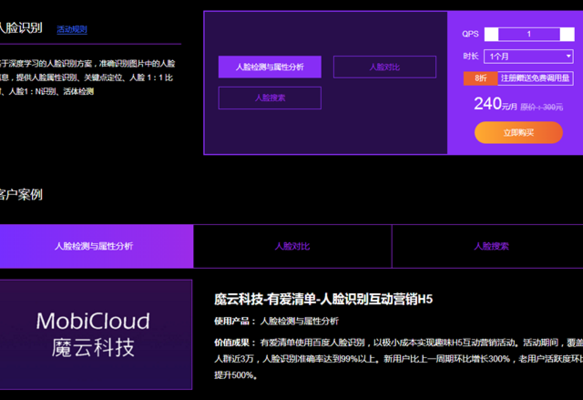Image resolution: width=583 pixels, height=400 pixels.
Task: Select 人脸对比 option in purchase panel
Action: click(x=384, y=67)
